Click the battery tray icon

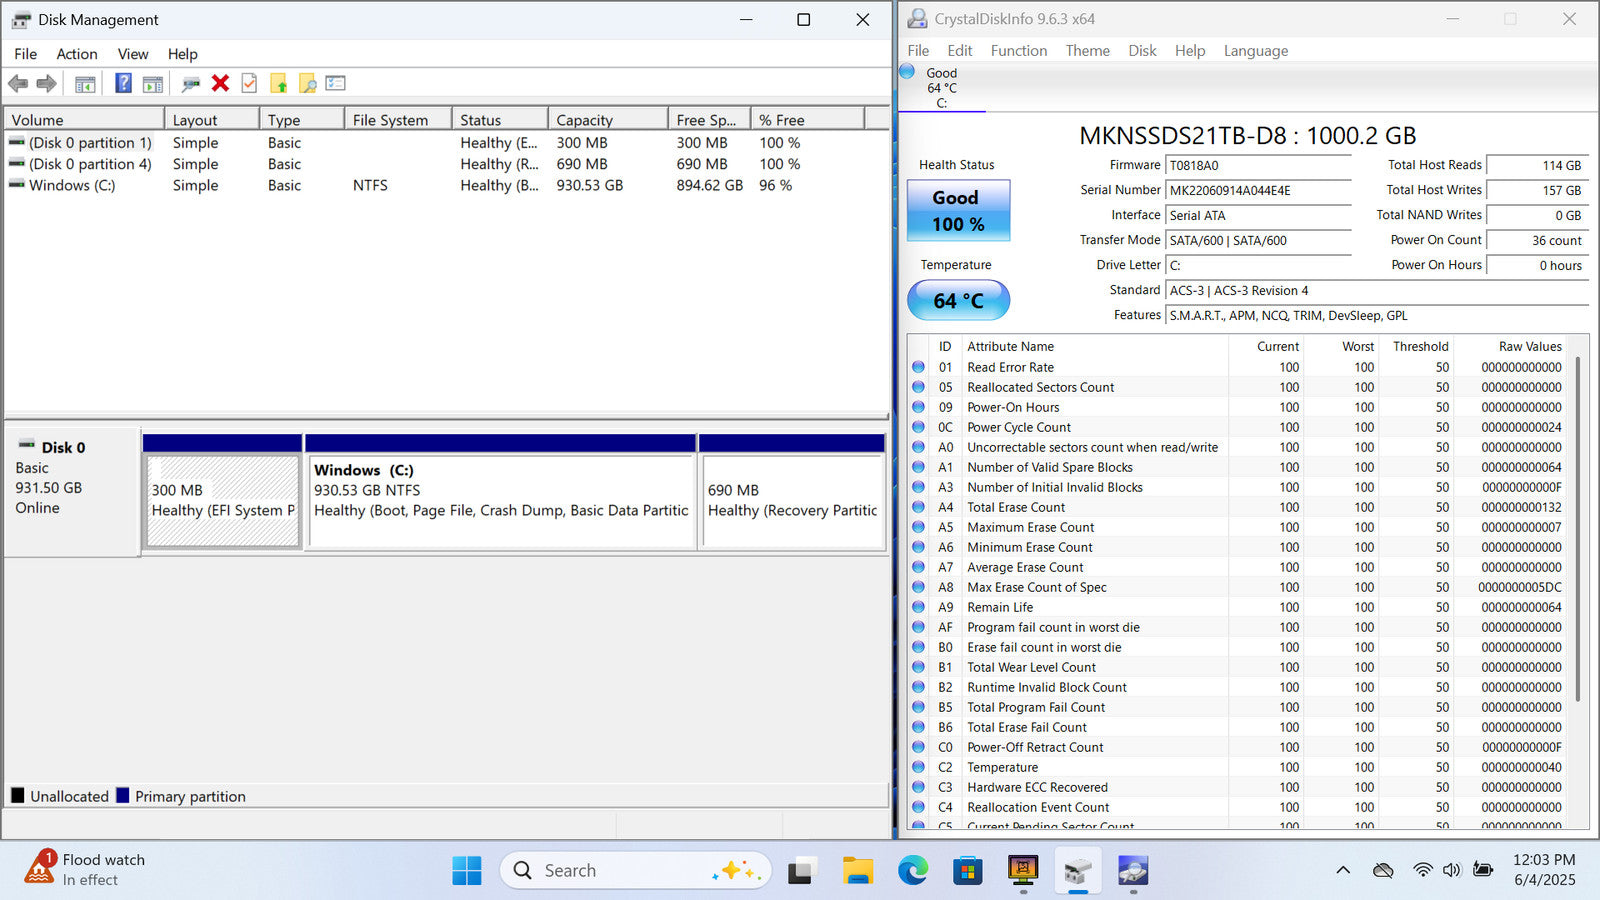1483,870
